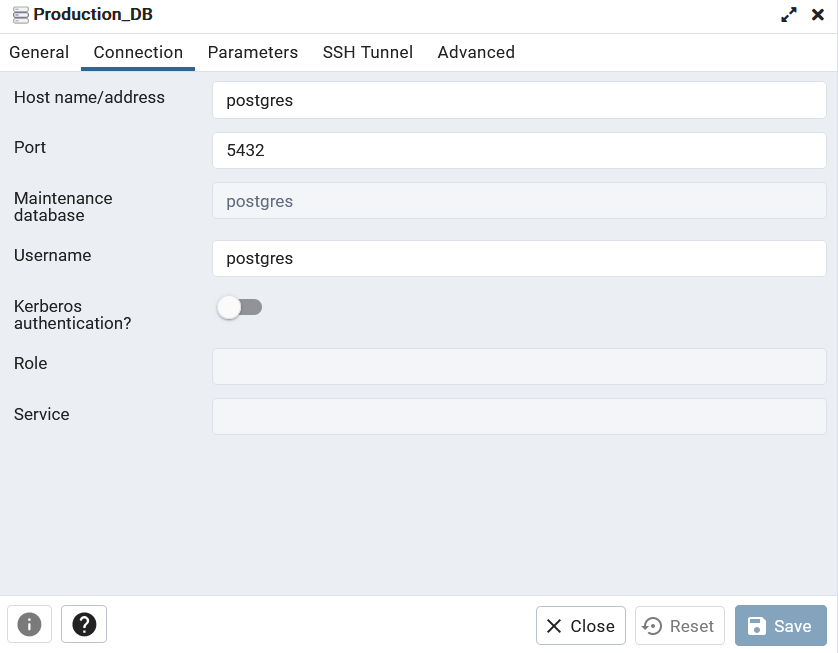This screenshot has width=838, height=653.
Task: Focus the Host name/address field
Action: [x=519, y=100]
